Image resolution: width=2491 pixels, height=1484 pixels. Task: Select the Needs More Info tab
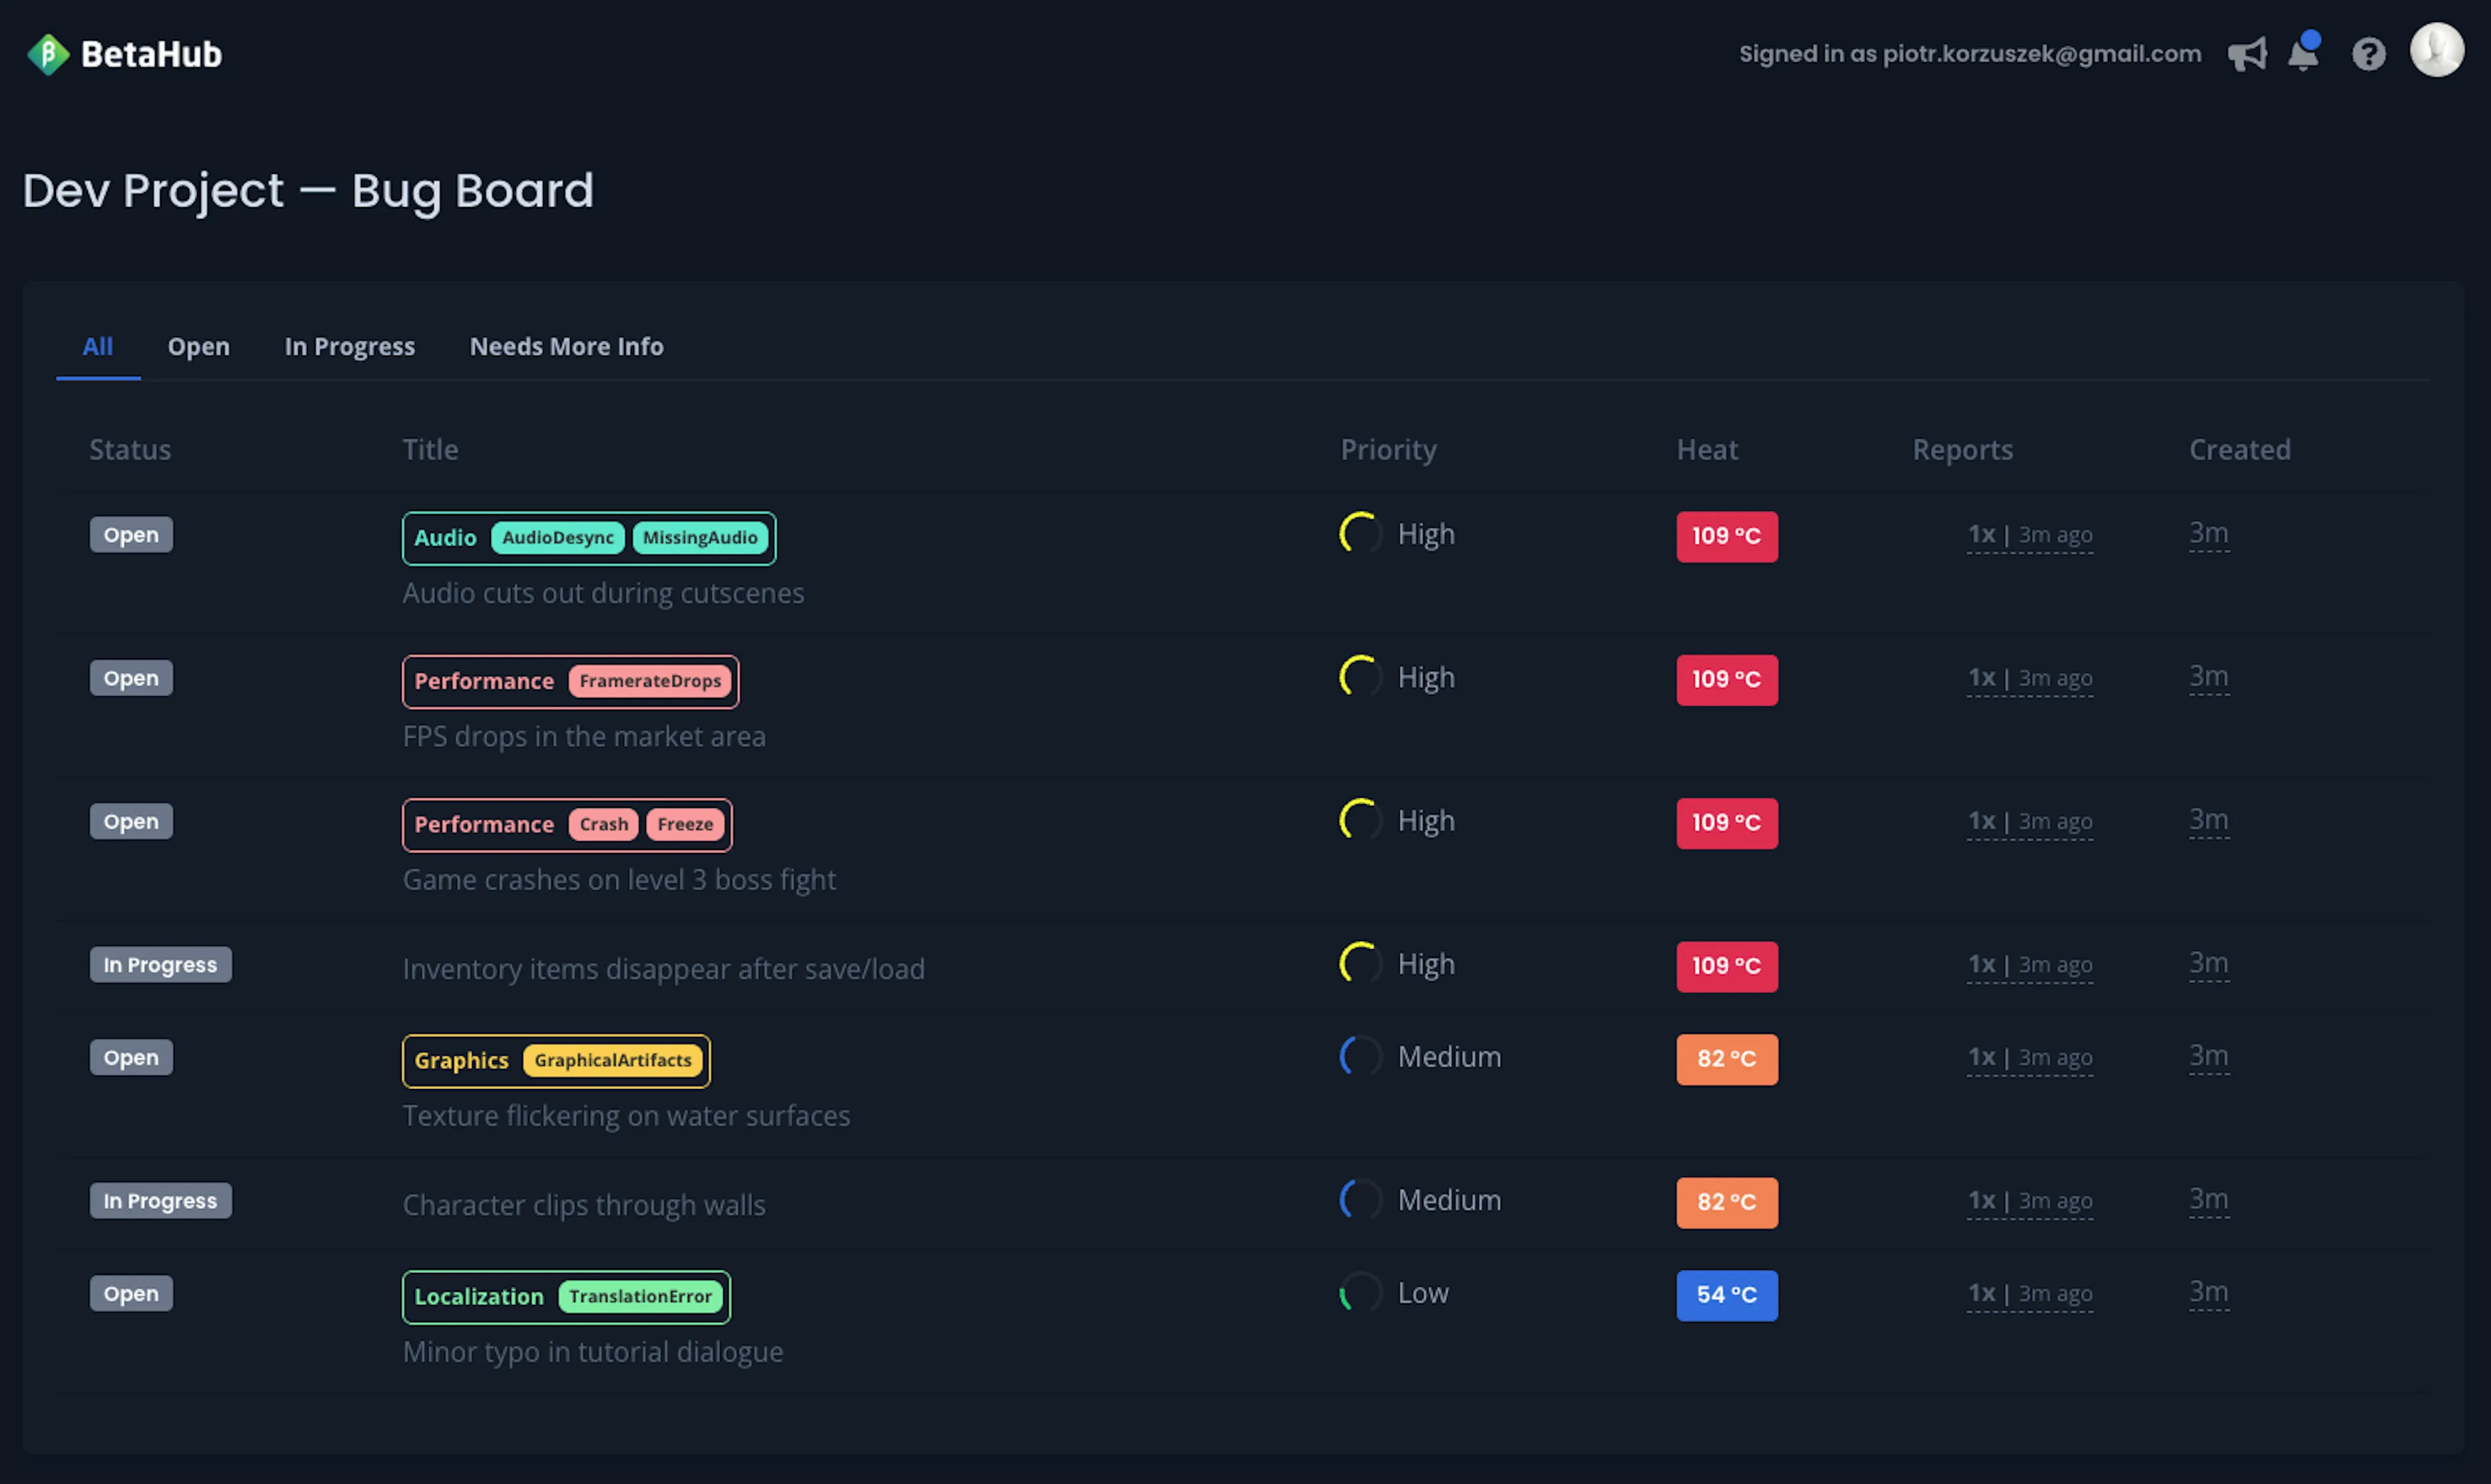pos(566,346)
